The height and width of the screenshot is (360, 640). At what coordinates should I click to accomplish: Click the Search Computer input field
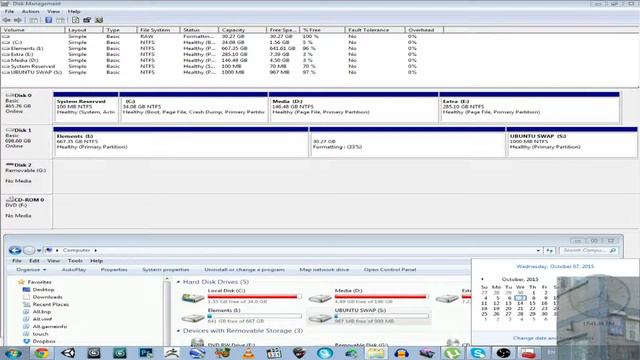[x=589, y=250]
